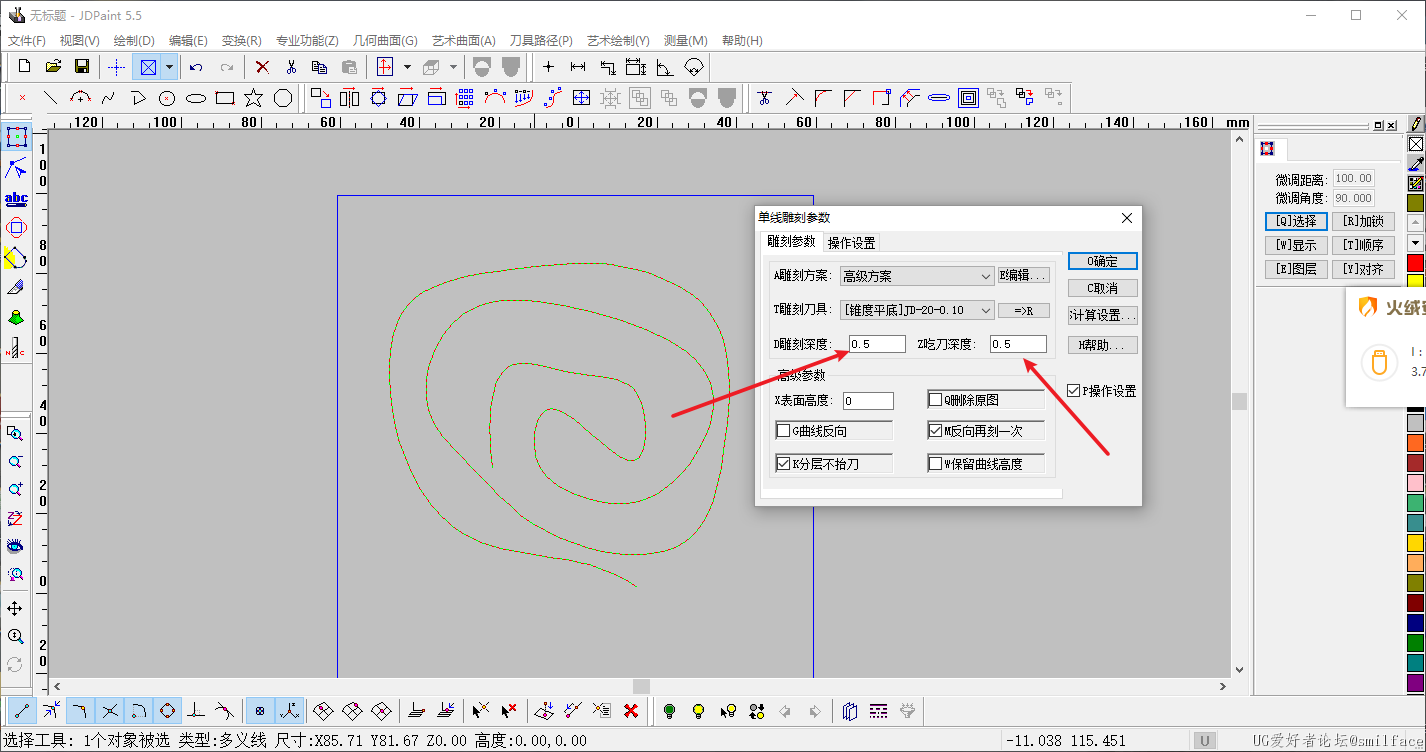Click the horizontal dimension measure icon
1426x752 pixels.
coord(578,67)
